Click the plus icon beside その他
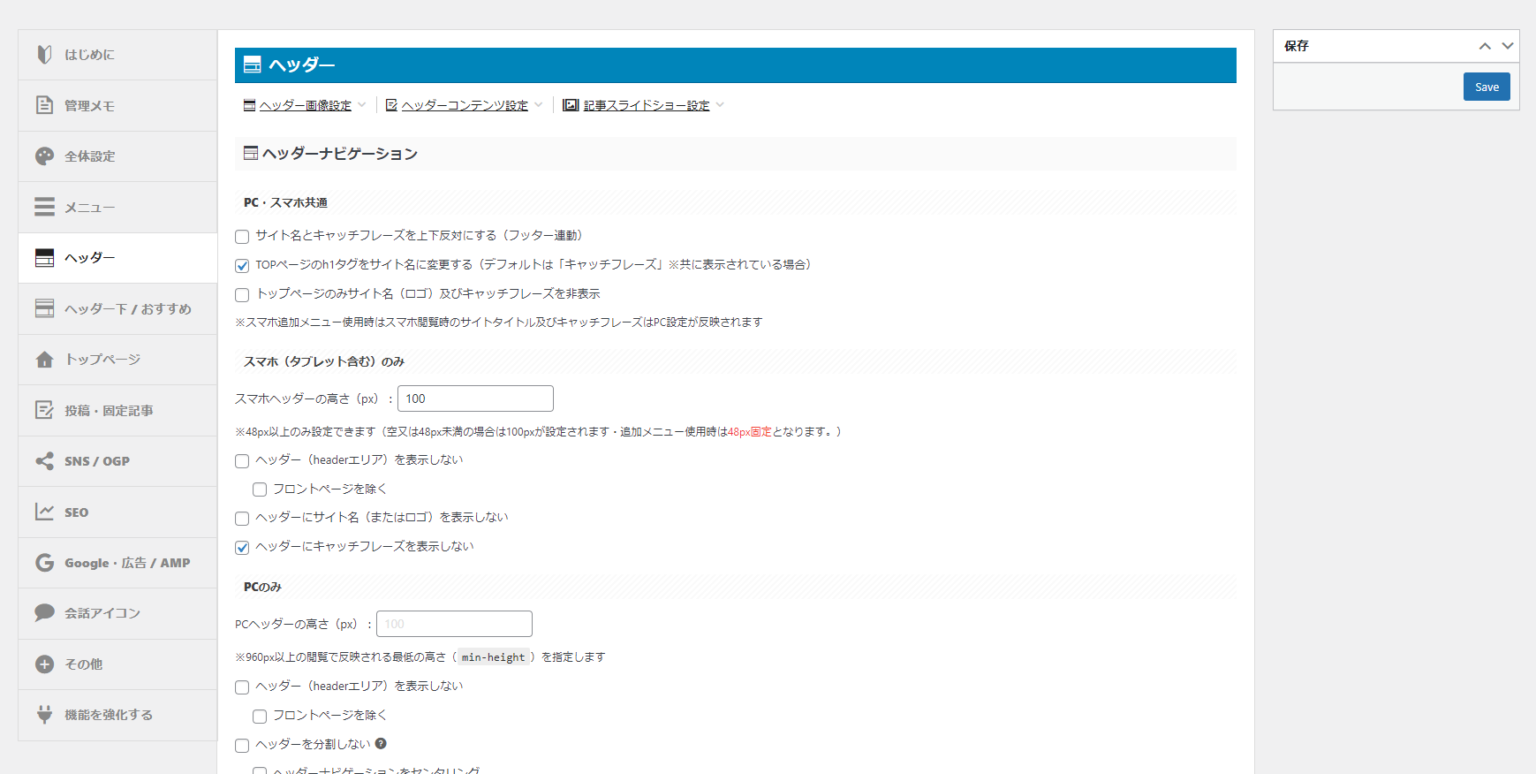Screen dimensions: 1536x774 click(44, 664)
